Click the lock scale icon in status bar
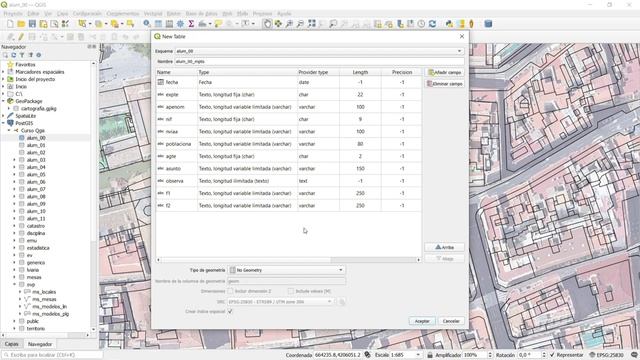This screenshot has height=360, width=640. tap(429, 355)
